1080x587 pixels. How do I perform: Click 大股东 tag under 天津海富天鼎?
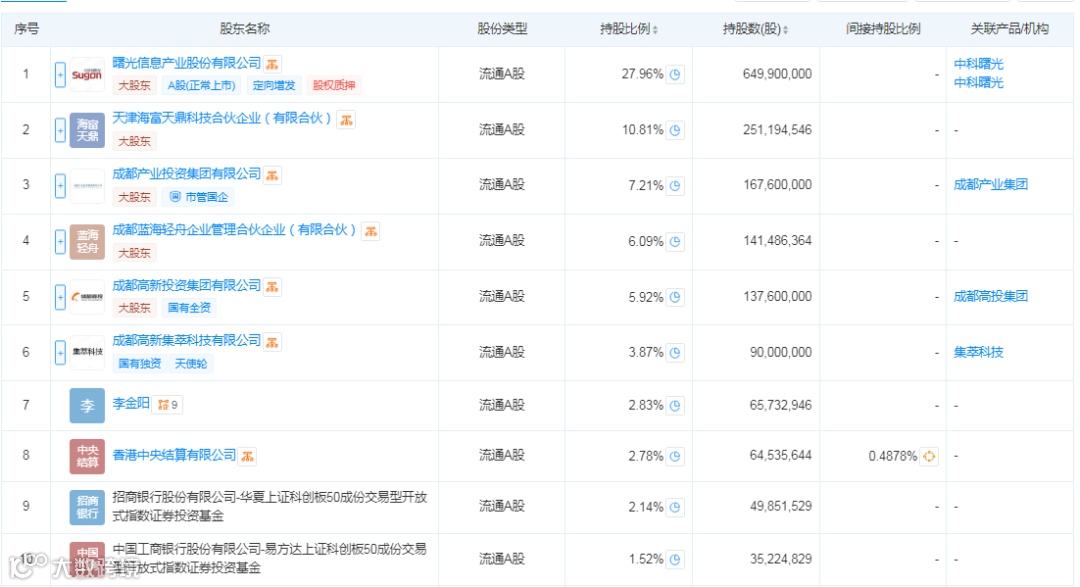coord(134,141)
